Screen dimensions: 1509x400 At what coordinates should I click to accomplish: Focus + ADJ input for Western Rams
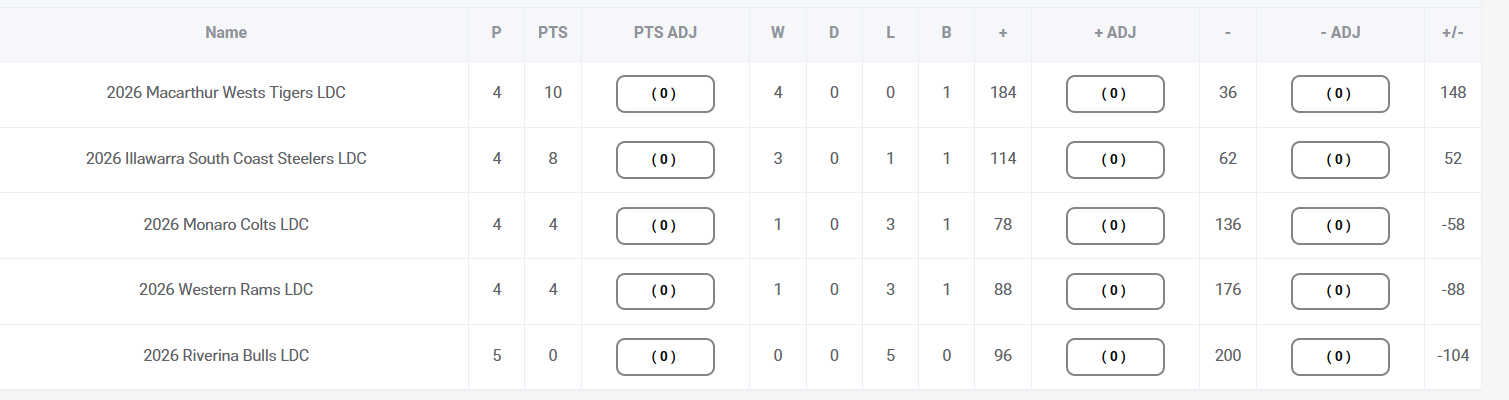point(1115,291)
